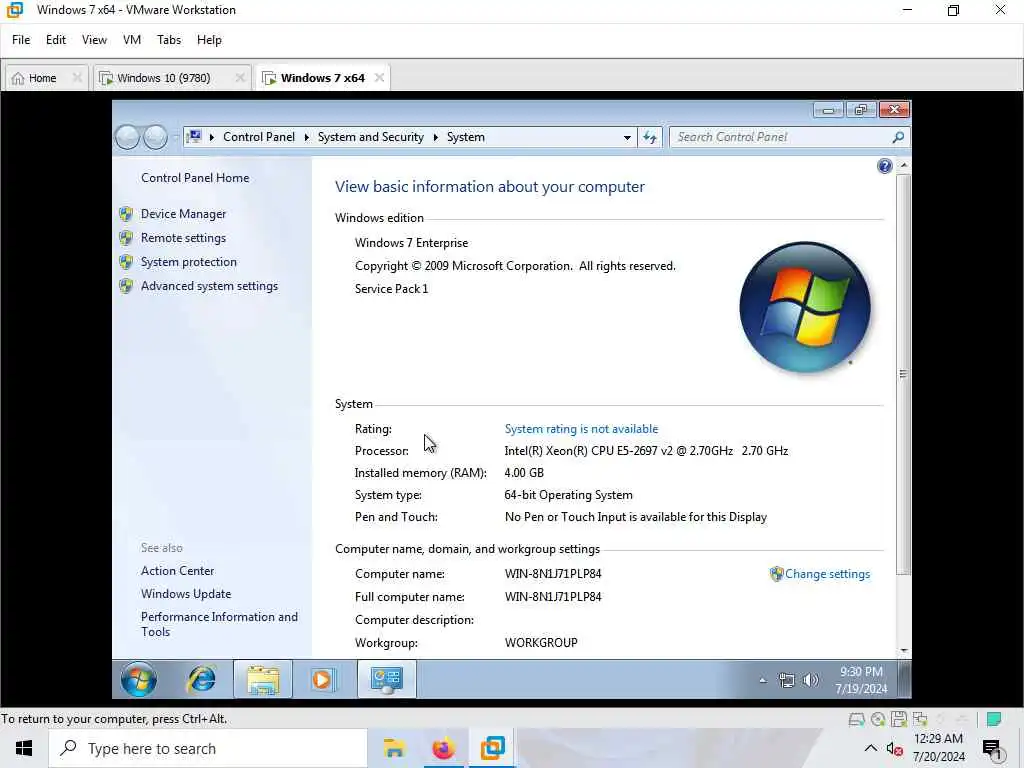
Task: Go to Control Panel Home
Action: click(x=195, y=178)
